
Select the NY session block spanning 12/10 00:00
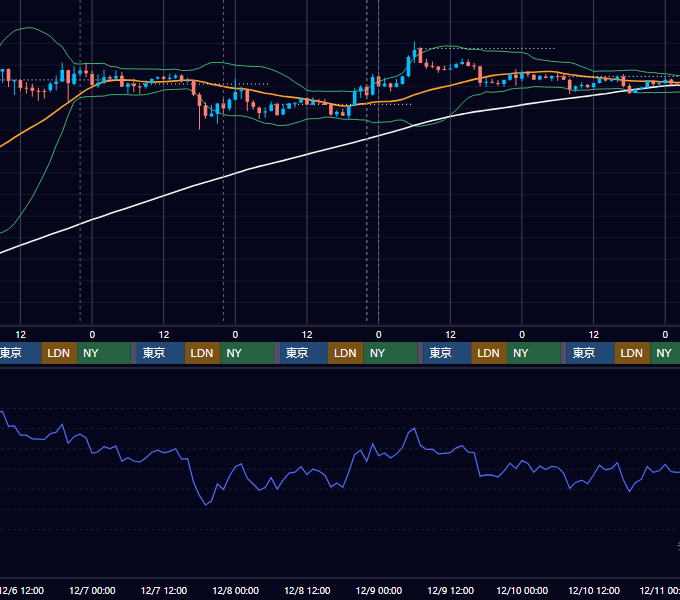pyautogui.click(x=534, y=353)
